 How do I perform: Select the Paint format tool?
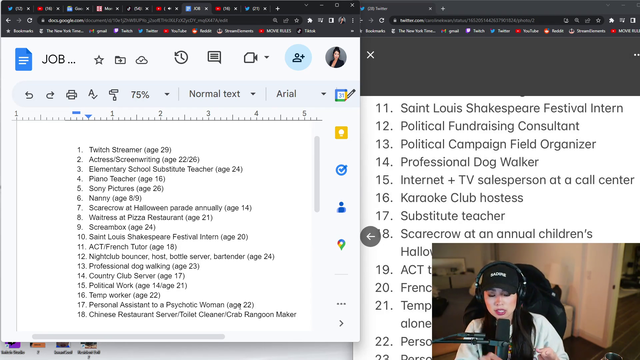click(x=113, y=95)
